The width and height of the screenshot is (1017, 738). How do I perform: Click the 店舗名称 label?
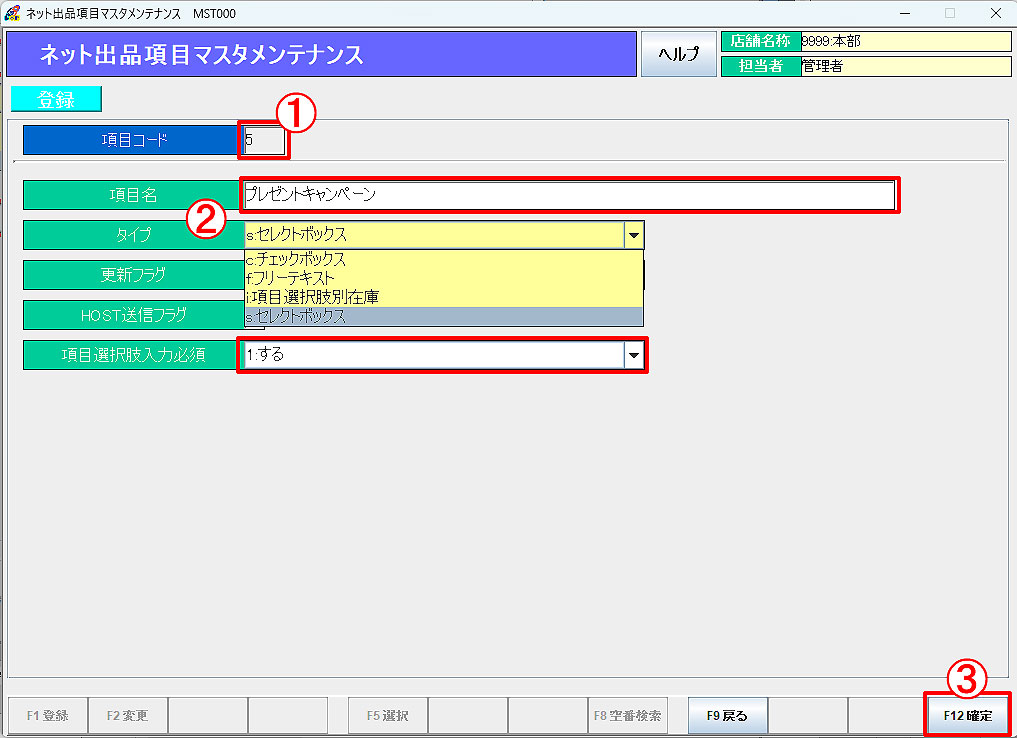[x=761, y=42]
